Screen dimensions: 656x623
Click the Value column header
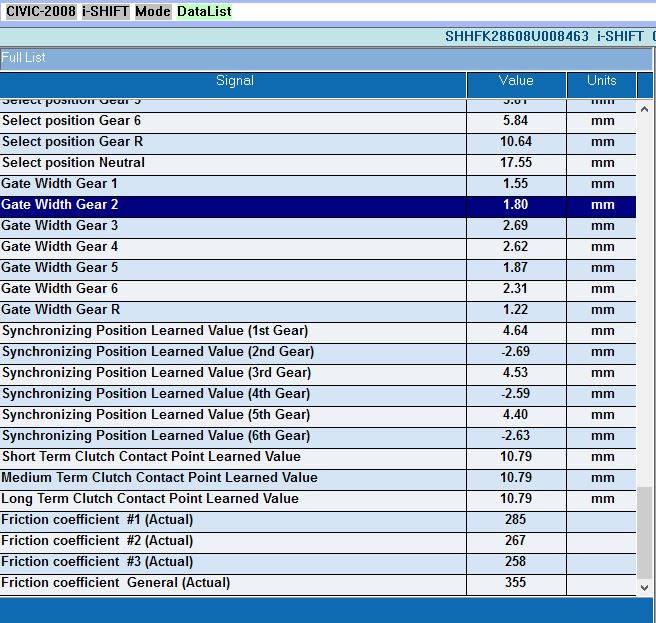coord(516,85)
